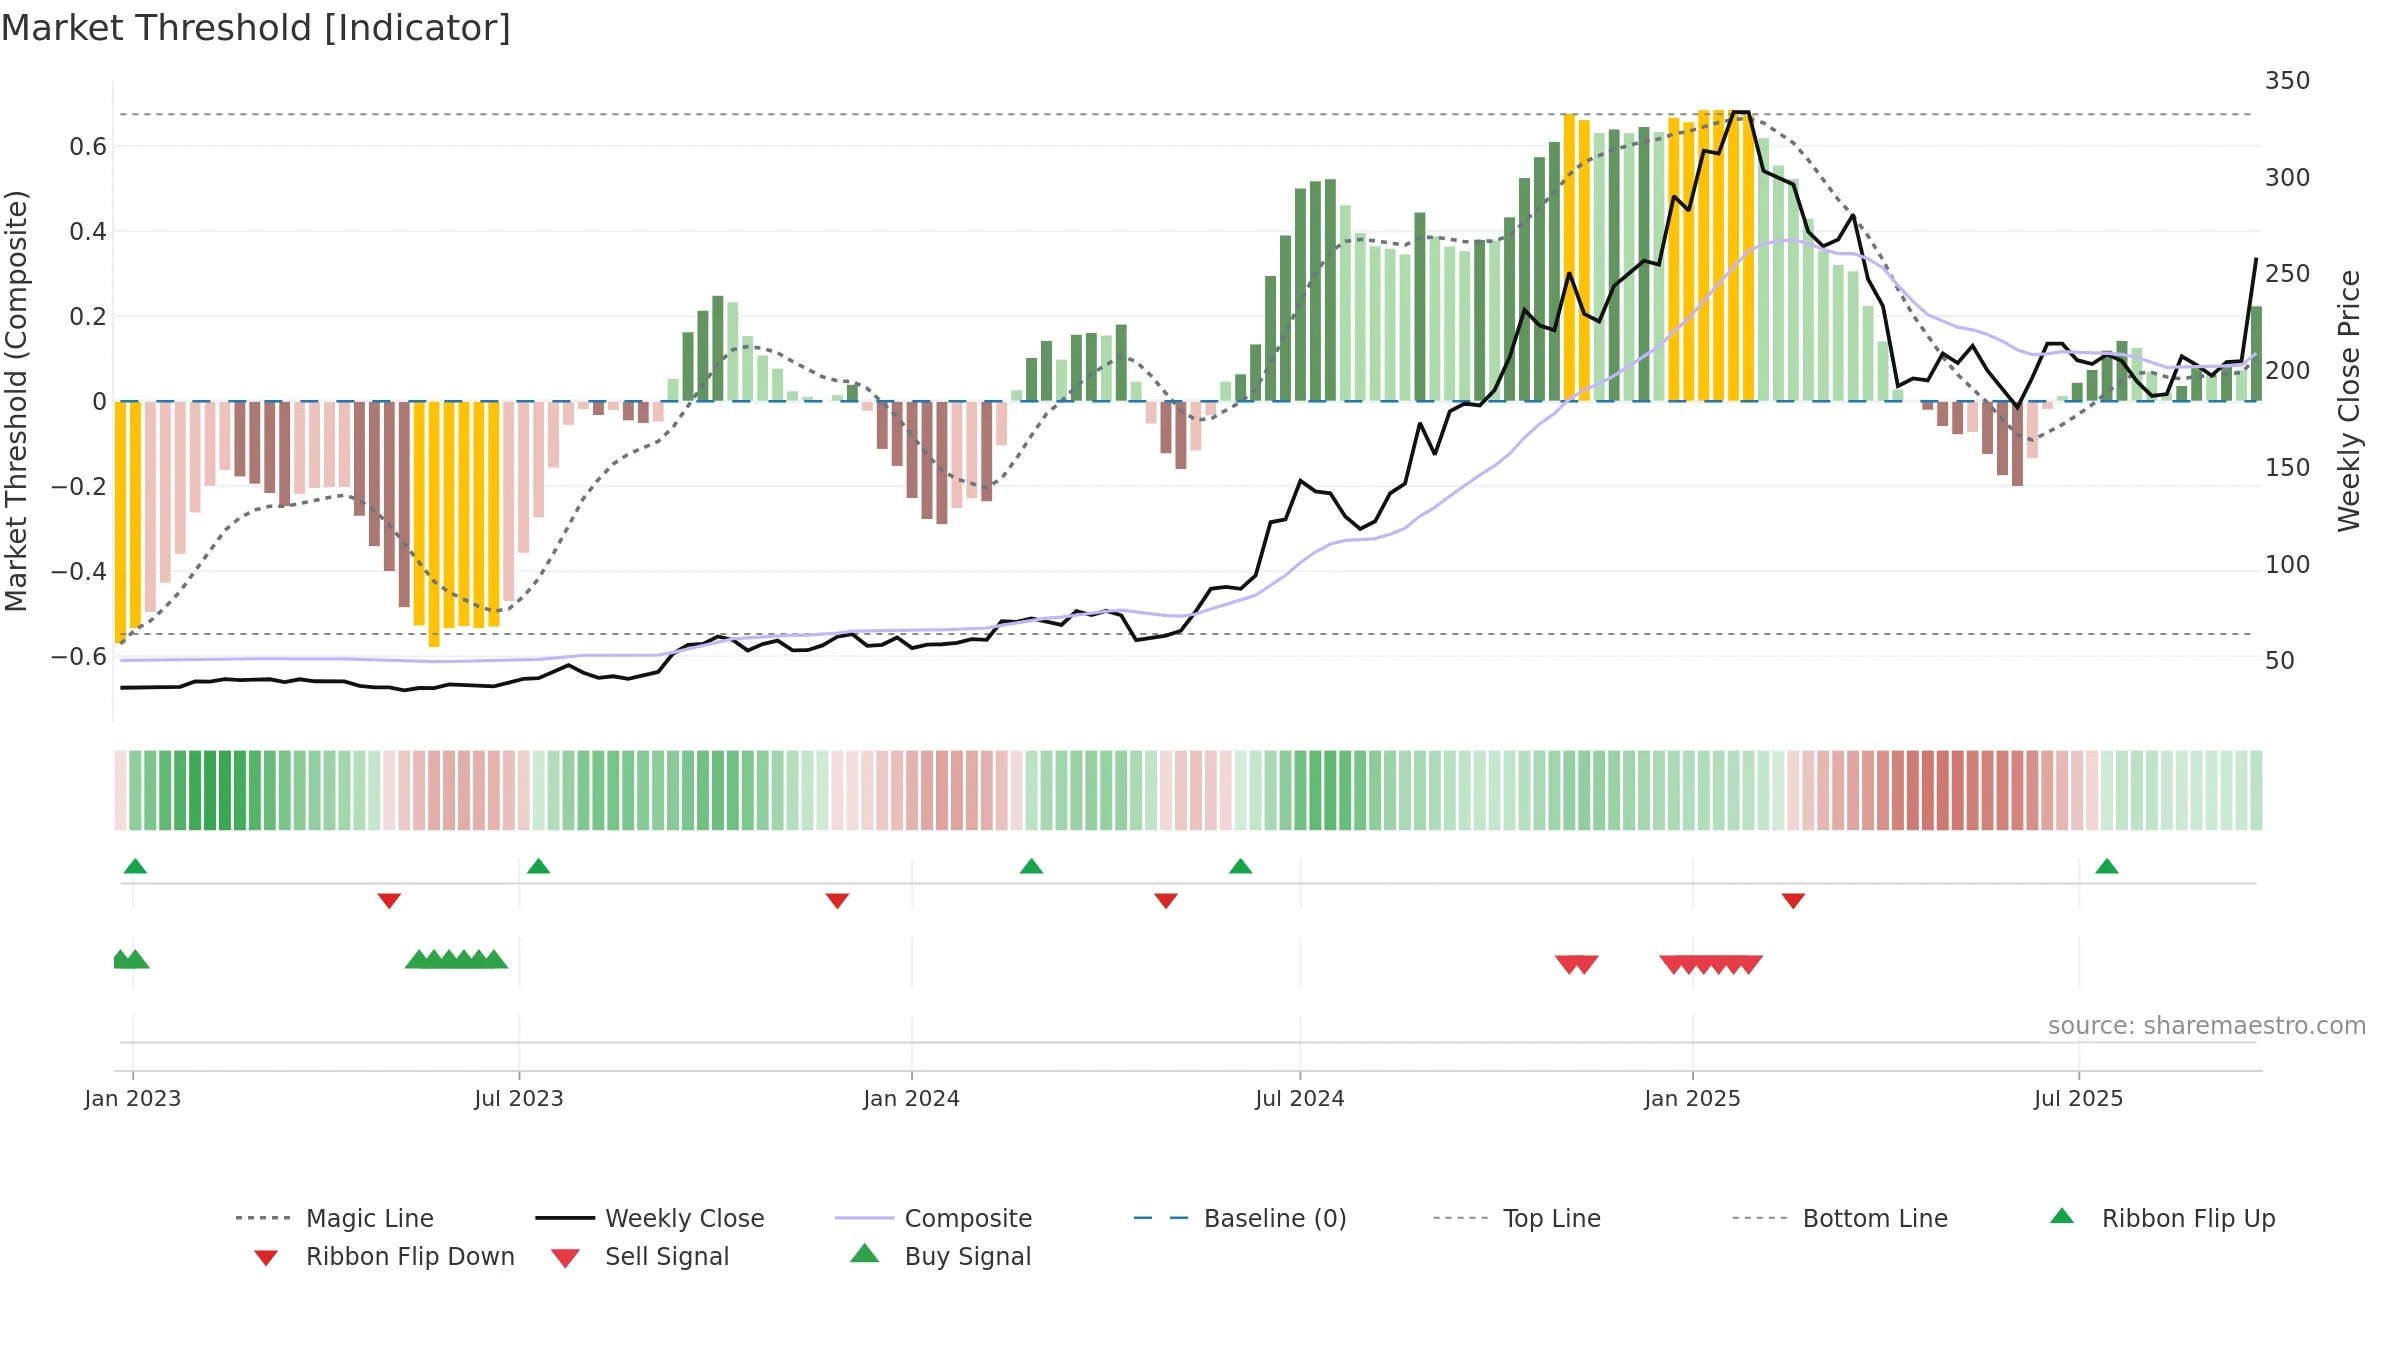Click the ribbon flip up marker around Mar 2024
Screen dimensions: 2400x1350
pyautogui.click(x=1031, y=866)
